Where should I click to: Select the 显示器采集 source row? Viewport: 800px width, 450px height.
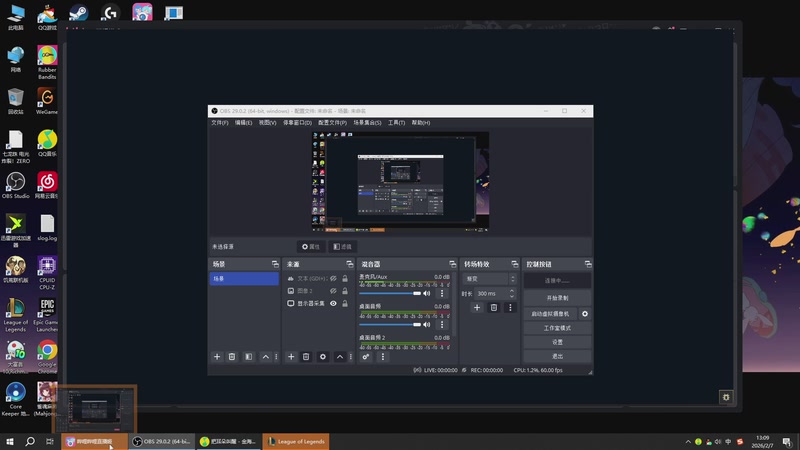point(318,304)
